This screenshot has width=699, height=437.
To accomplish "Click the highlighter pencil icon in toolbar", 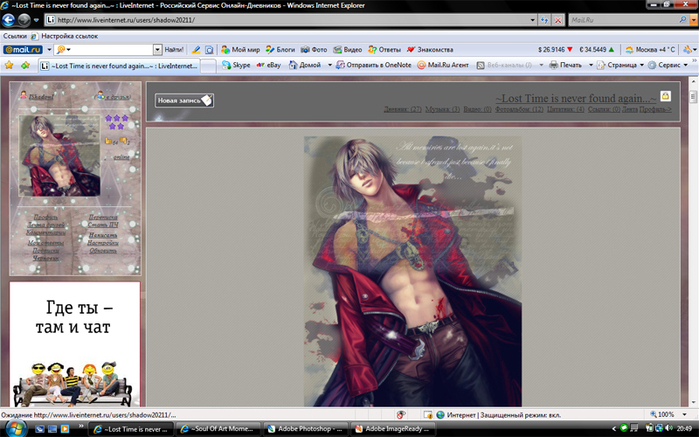I will click(x=196, y=50).
